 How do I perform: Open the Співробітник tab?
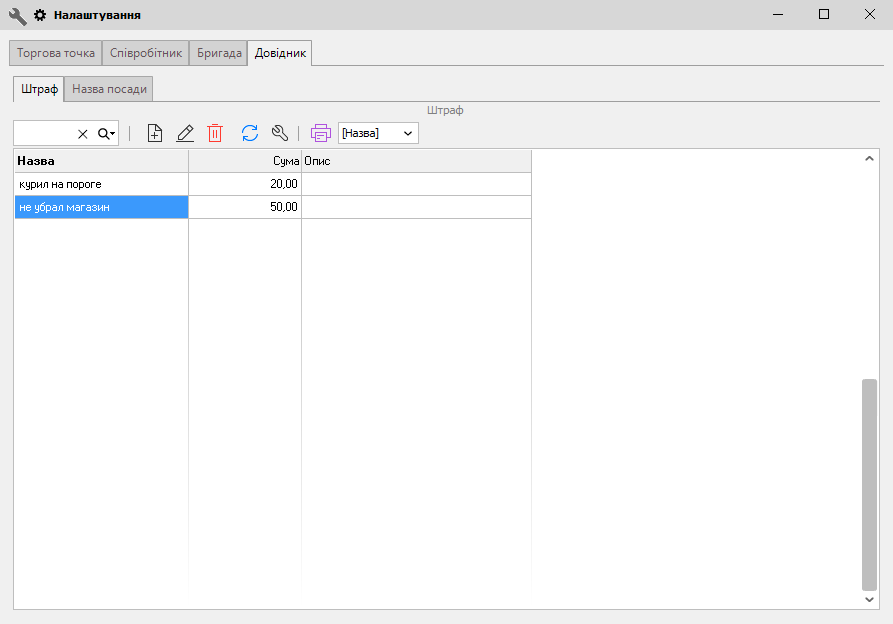pos(146,53)
